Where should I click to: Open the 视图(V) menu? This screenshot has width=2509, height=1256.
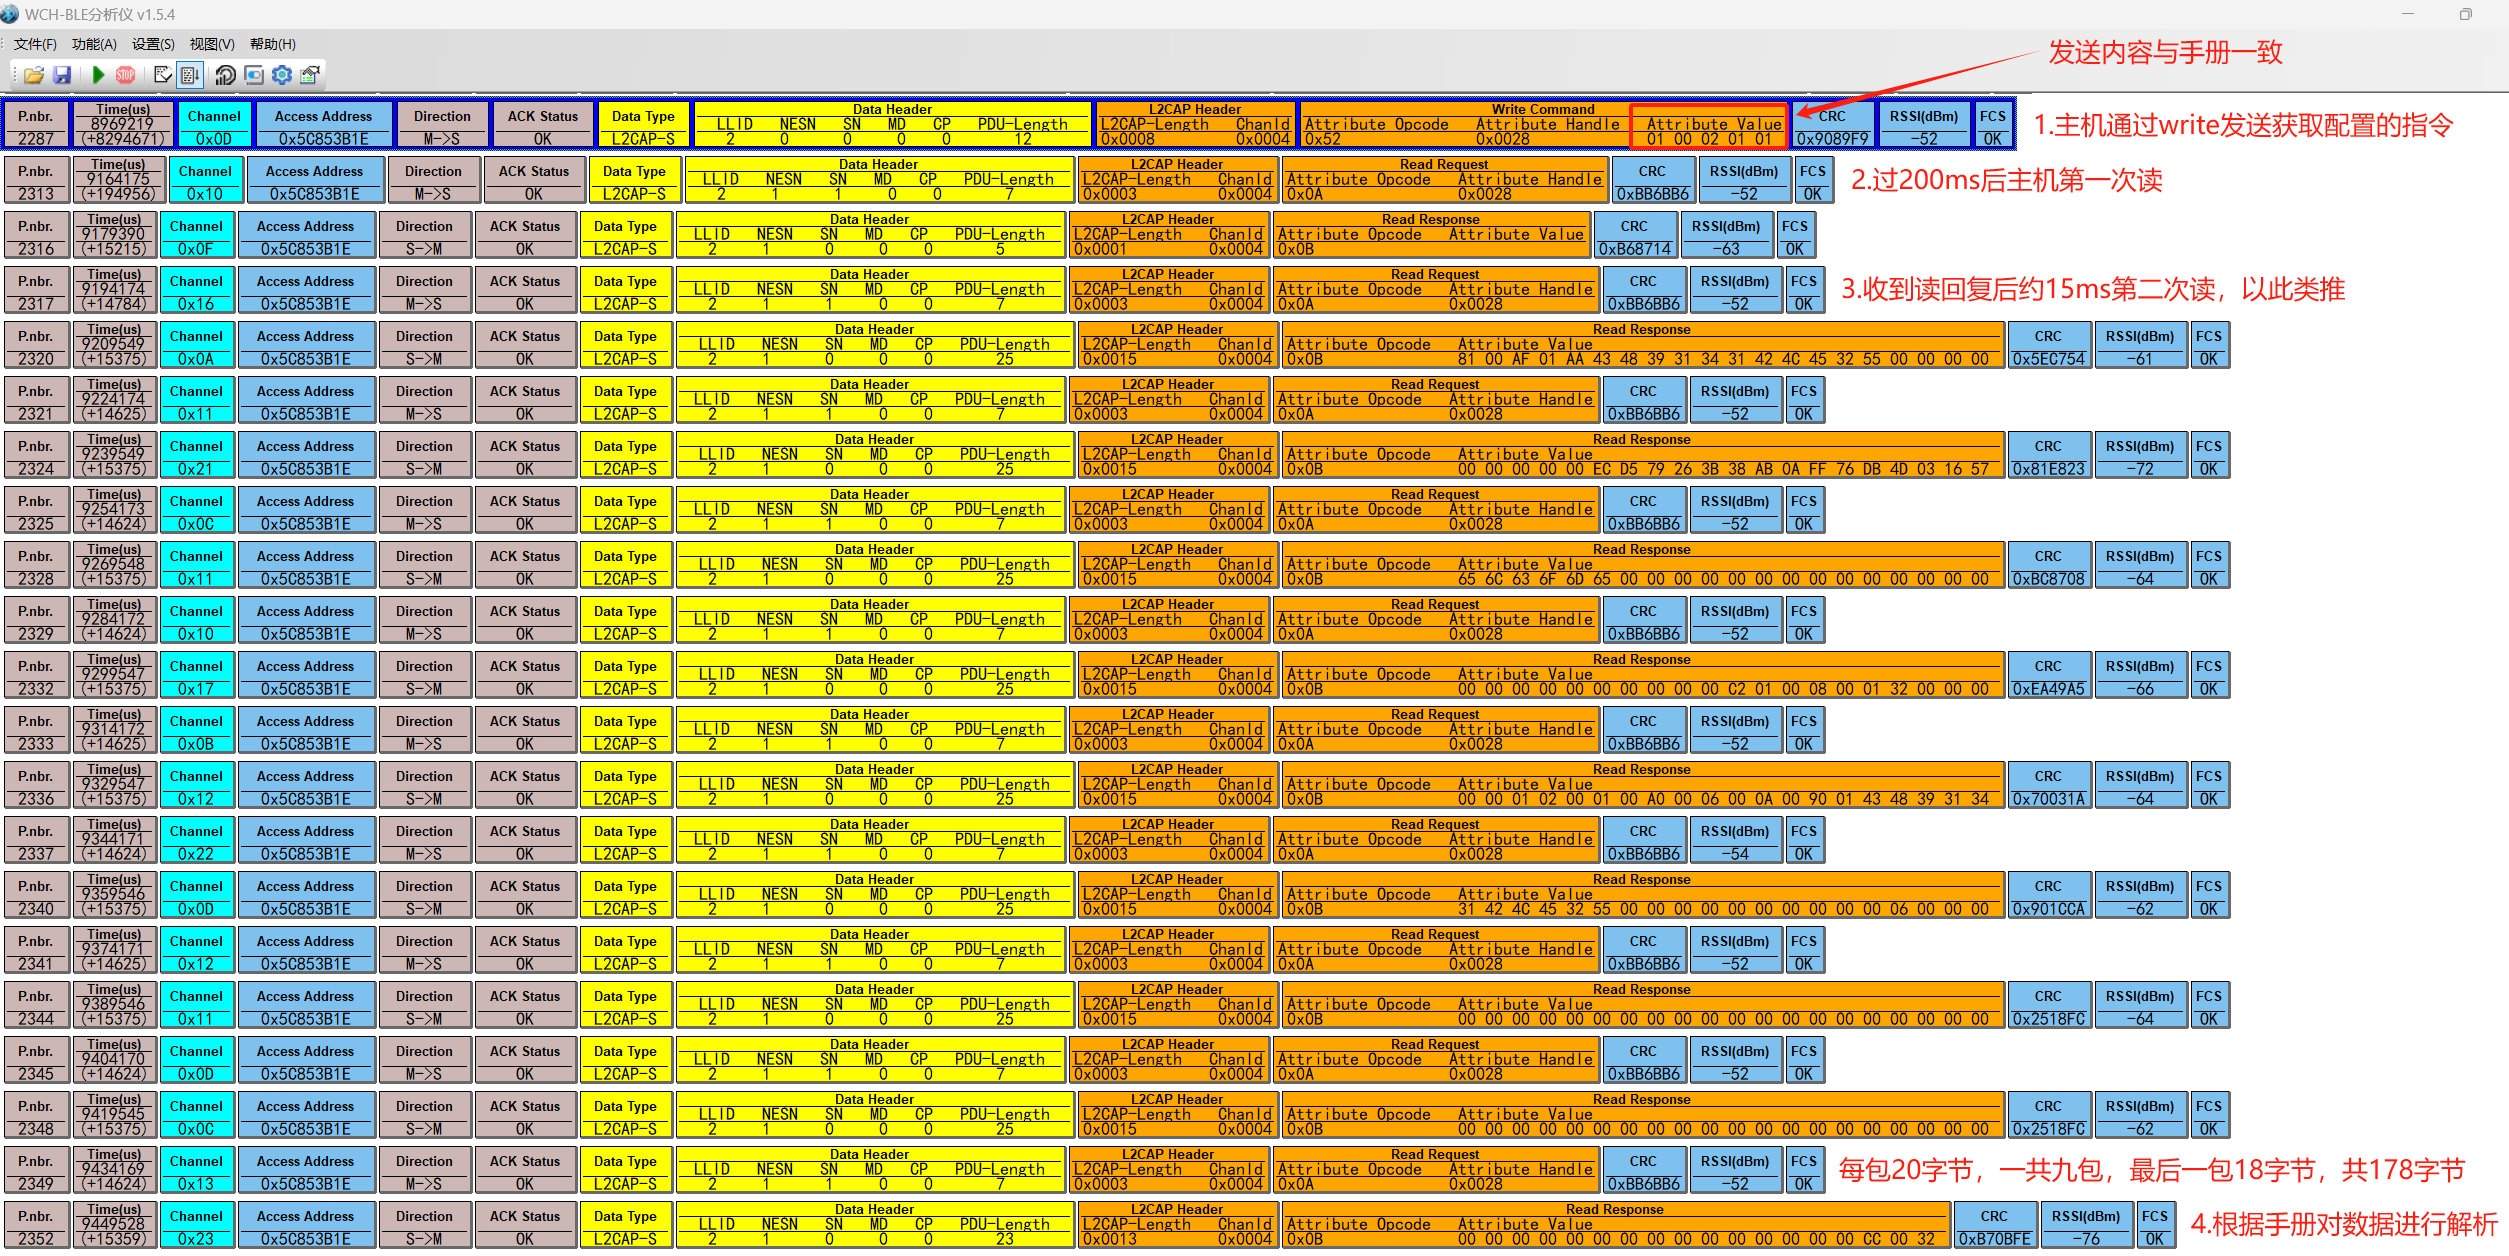(x=212, y=44)
